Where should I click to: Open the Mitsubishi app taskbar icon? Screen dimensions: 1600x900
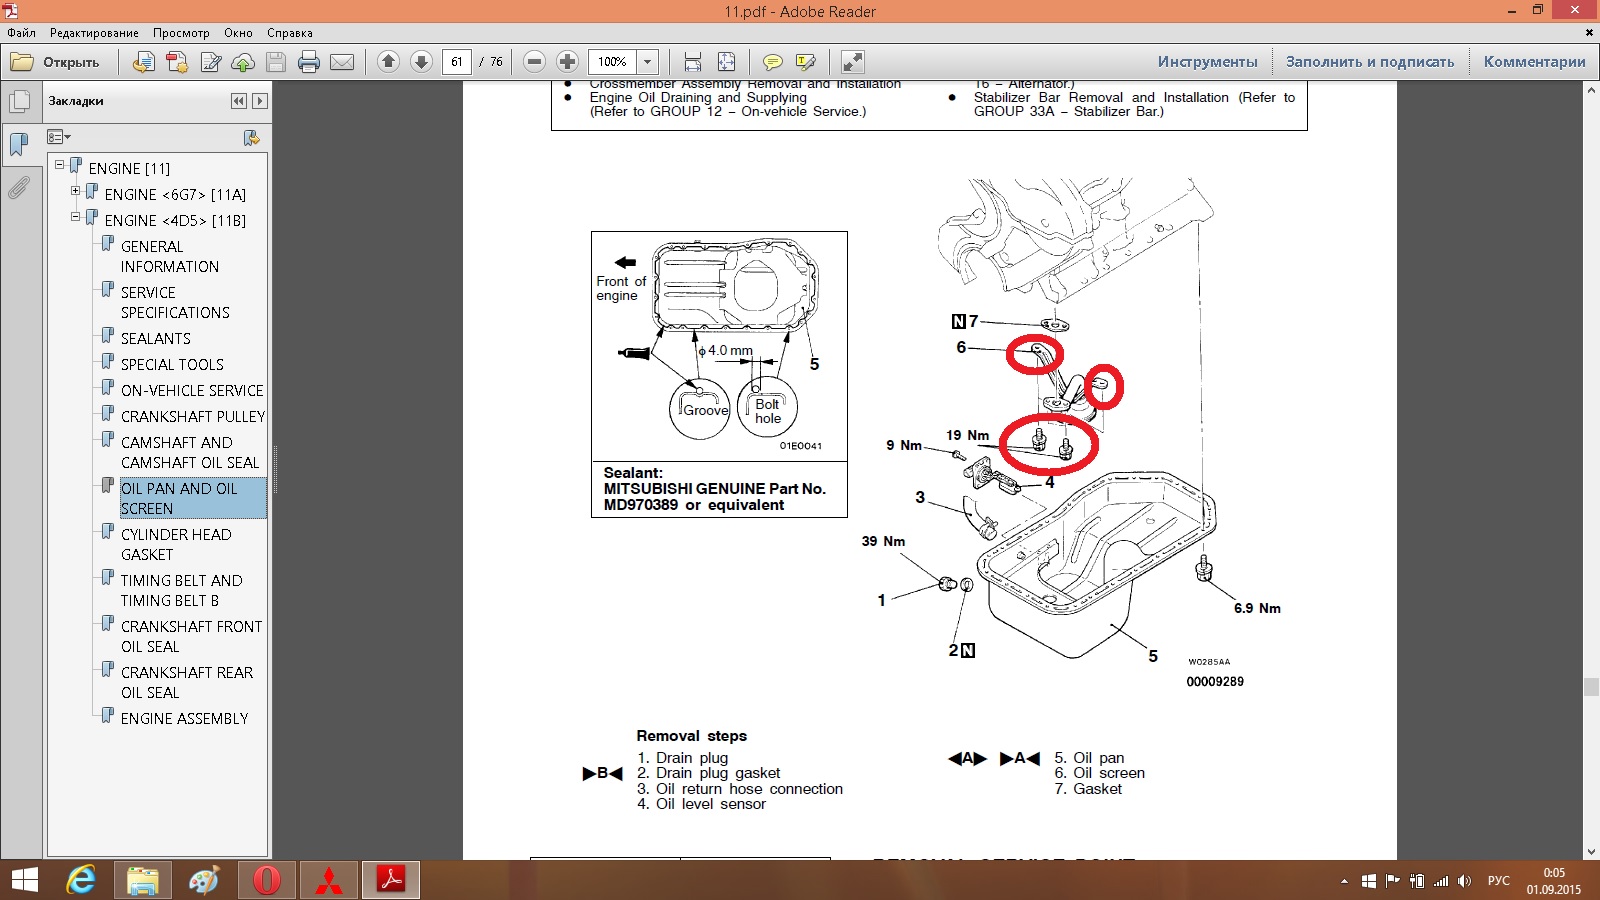click(x=328, y=880)
